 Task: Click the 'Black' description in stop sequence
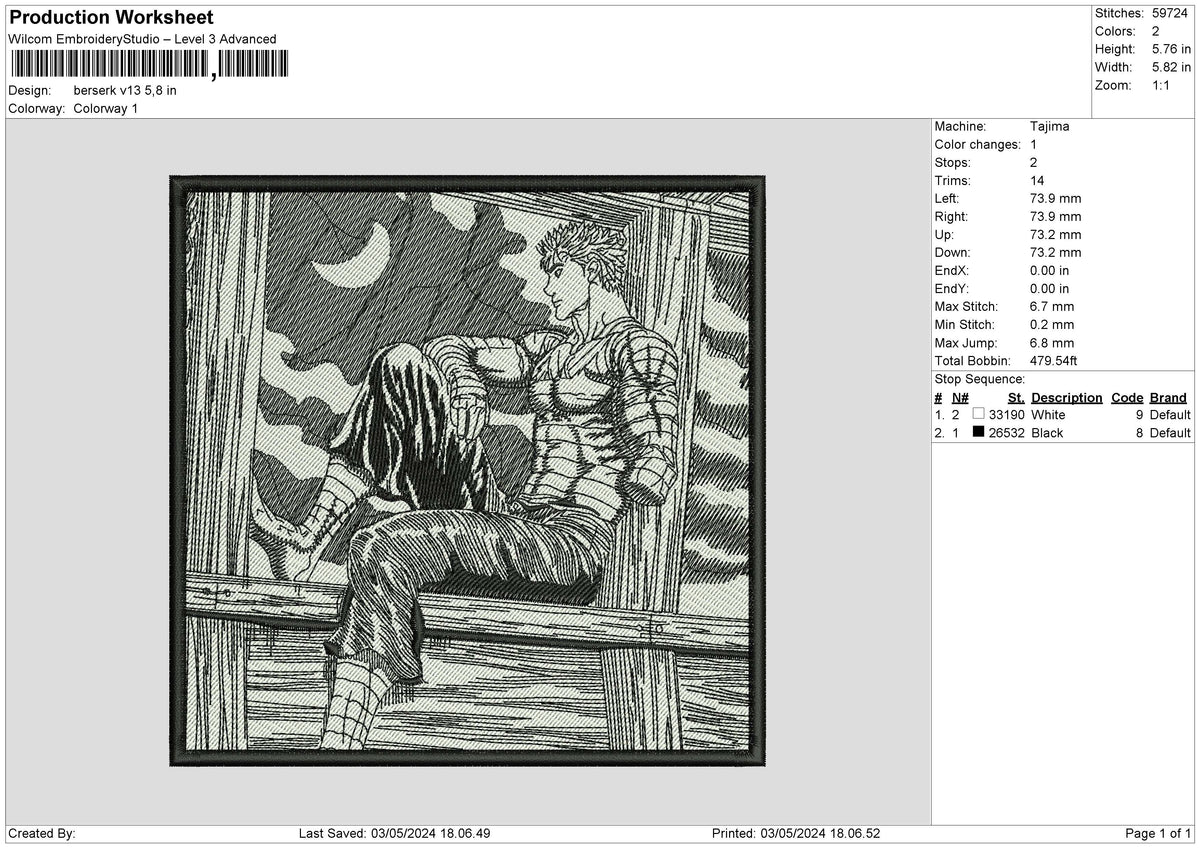pyautogui.click(x=1047, y=432)
